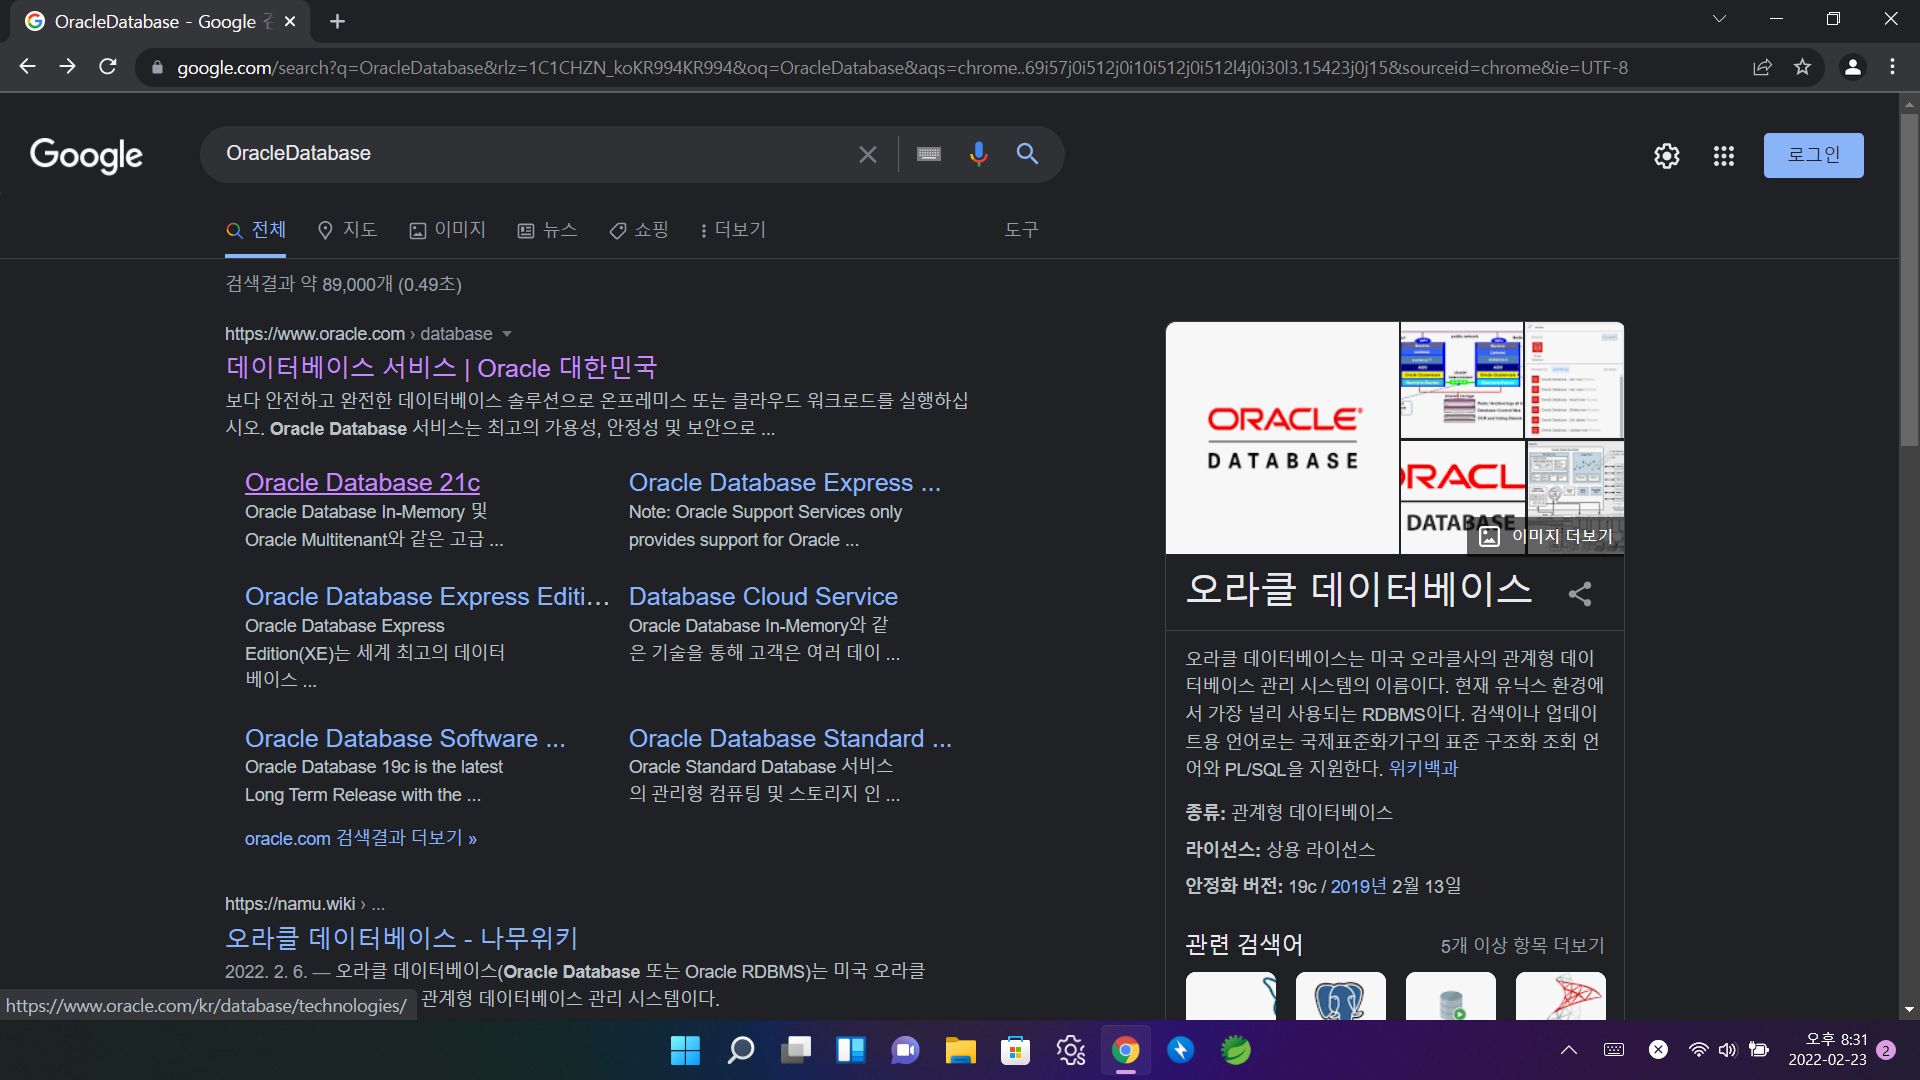Open the Google apps grid
The height and width of the screenshot is (1080, 1920).
click(x=1723, y=156)
